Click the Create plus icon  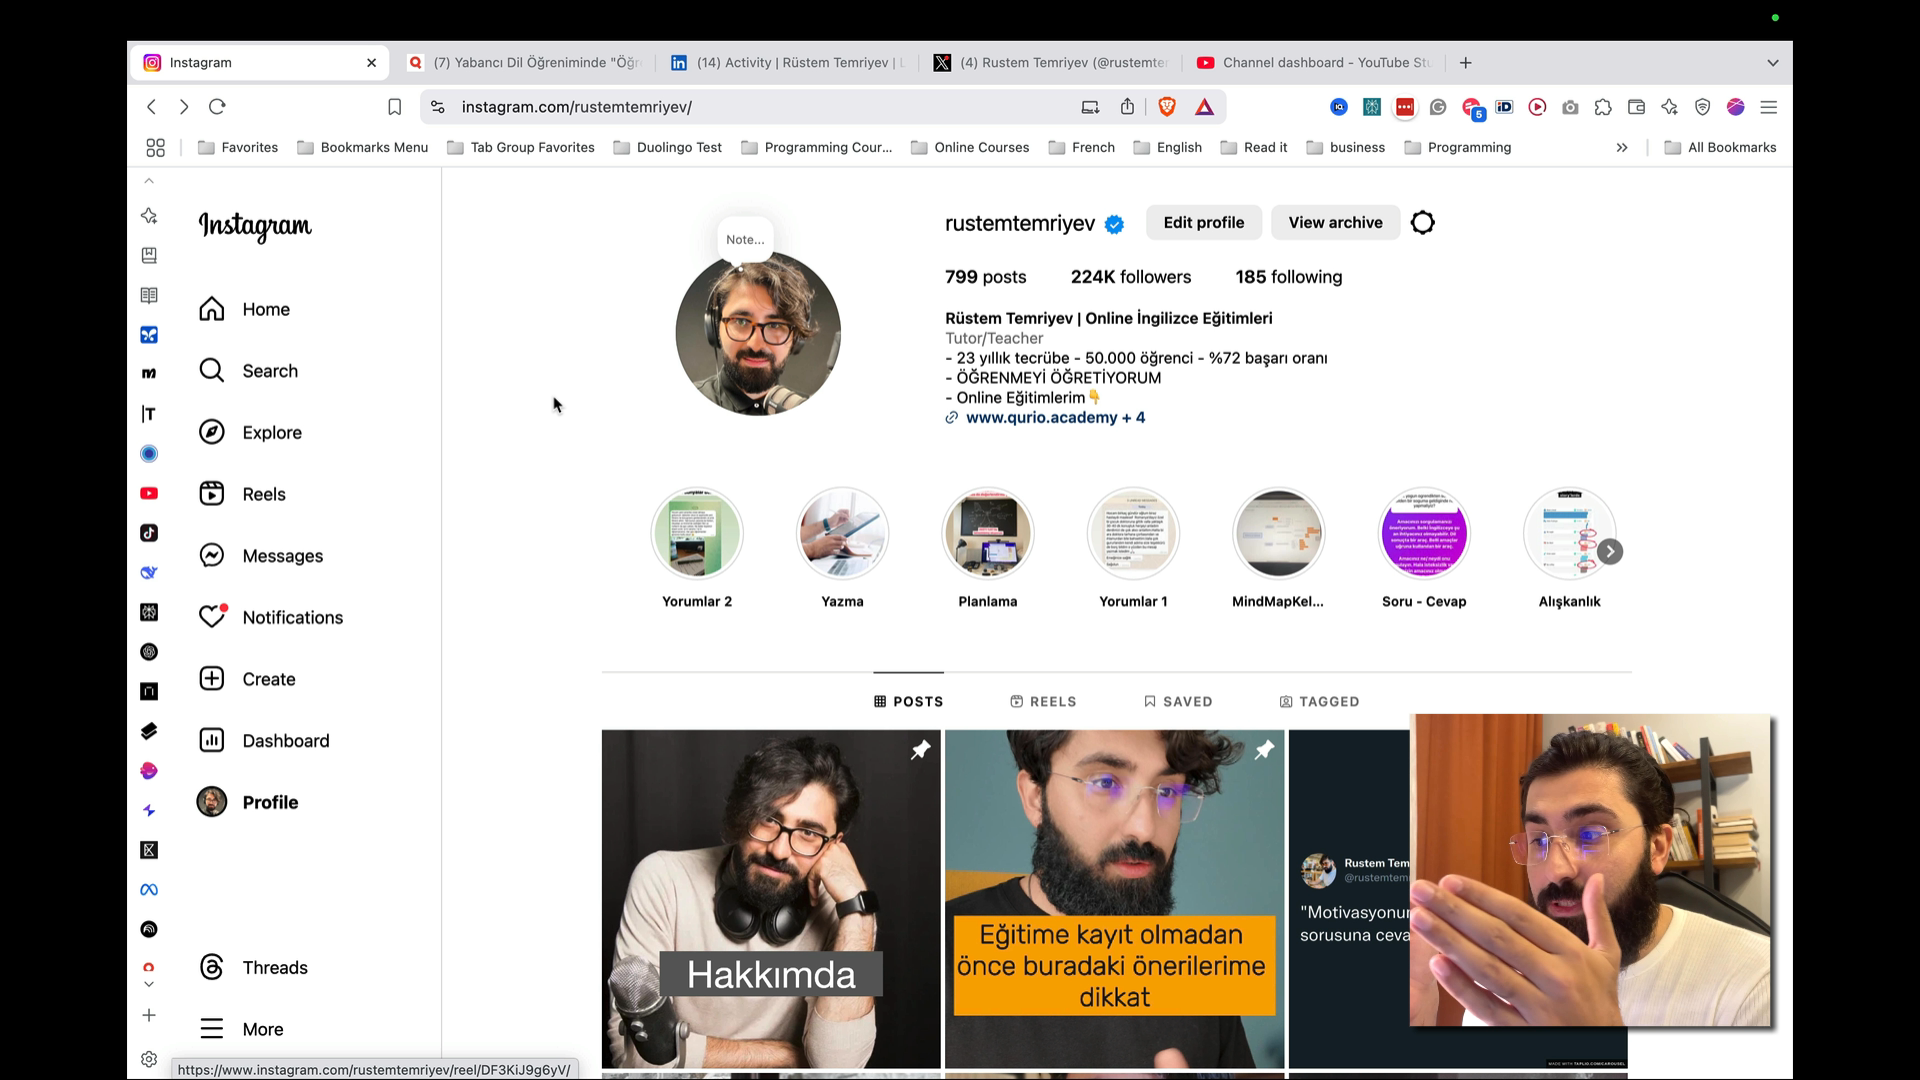pos(212,679)
